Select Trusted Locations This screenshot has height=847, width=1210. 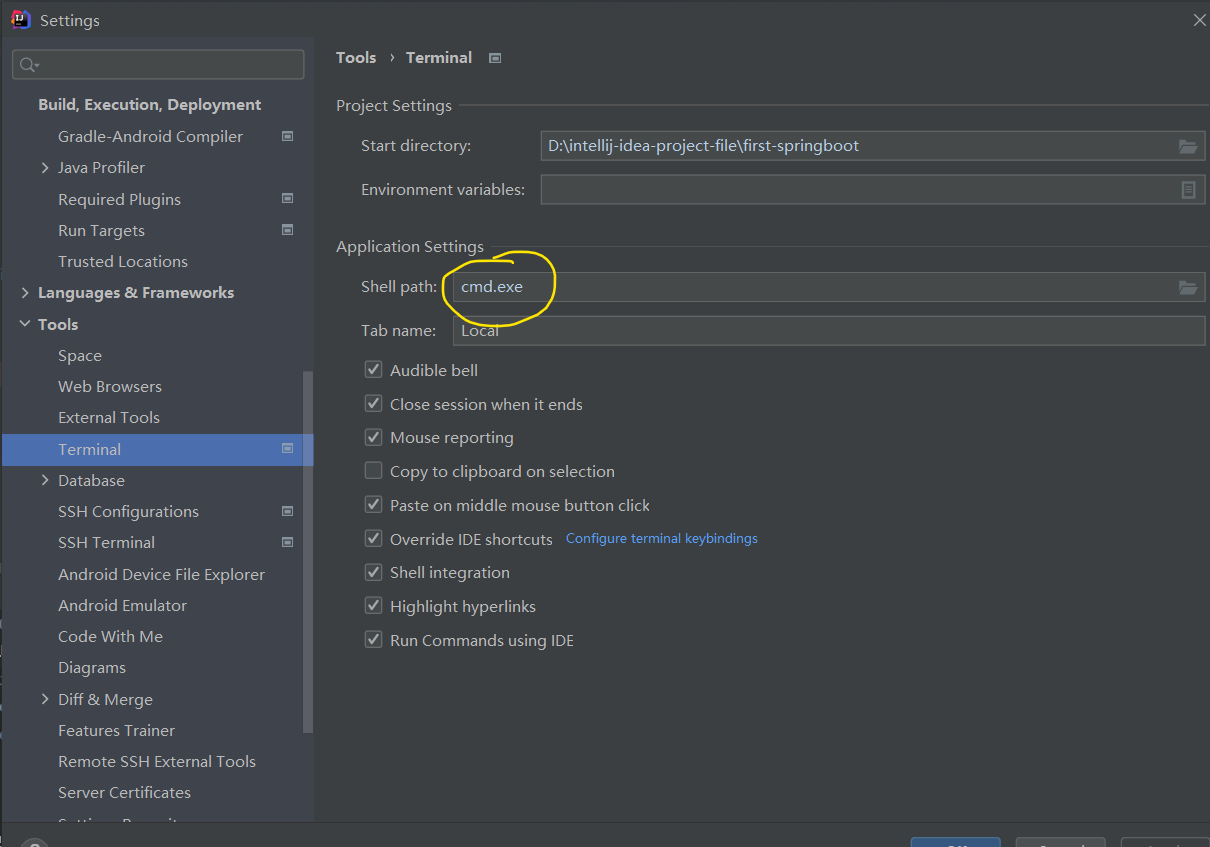pyautogui.click(x=123, y=261)
